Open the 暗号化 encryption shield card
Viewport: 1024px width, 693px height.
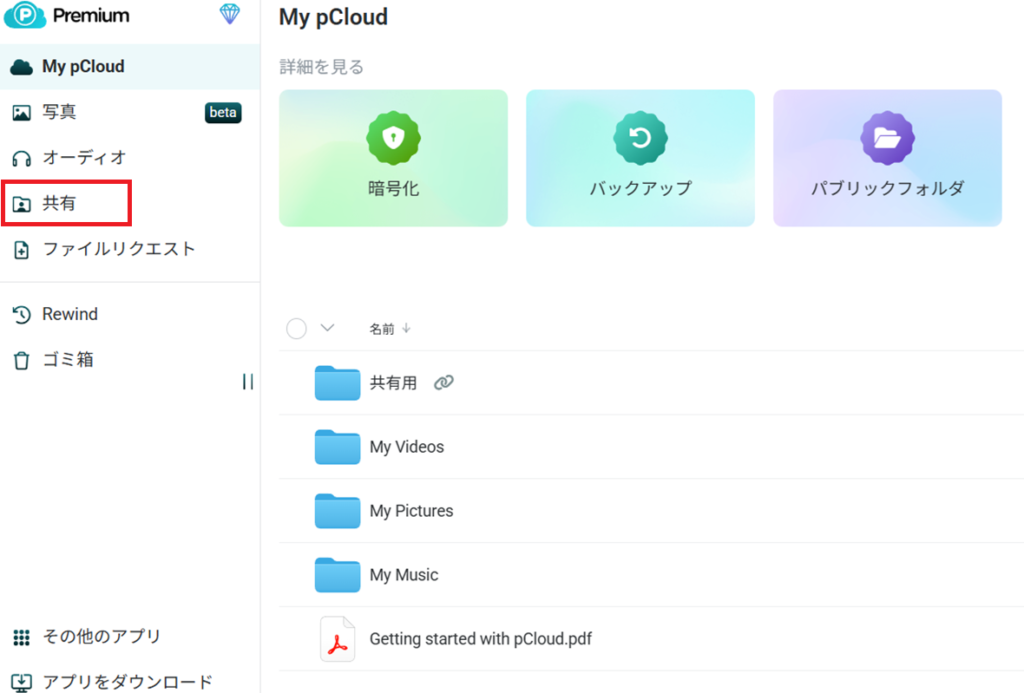pos(393,158)
